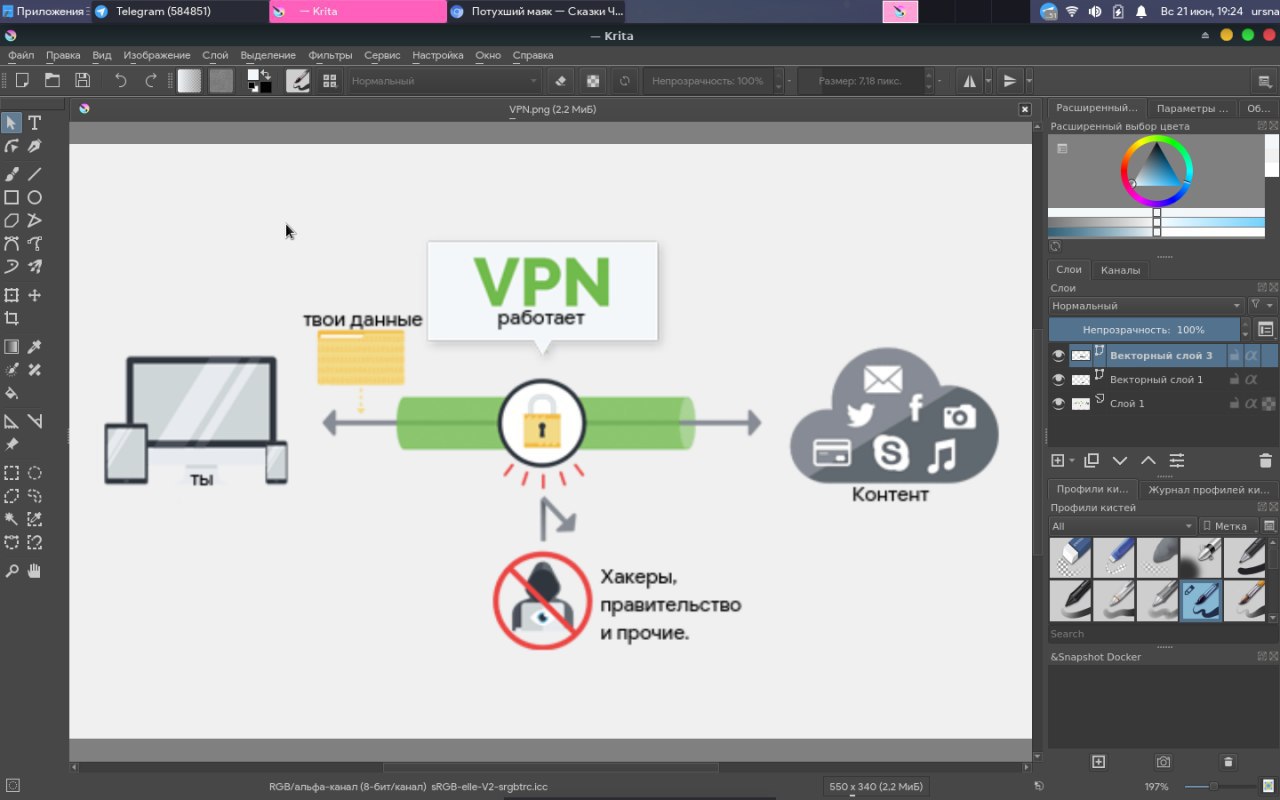1280x800 pixels.
Task: Select the Elliptical Selection tool
Action: coord(34,472)
